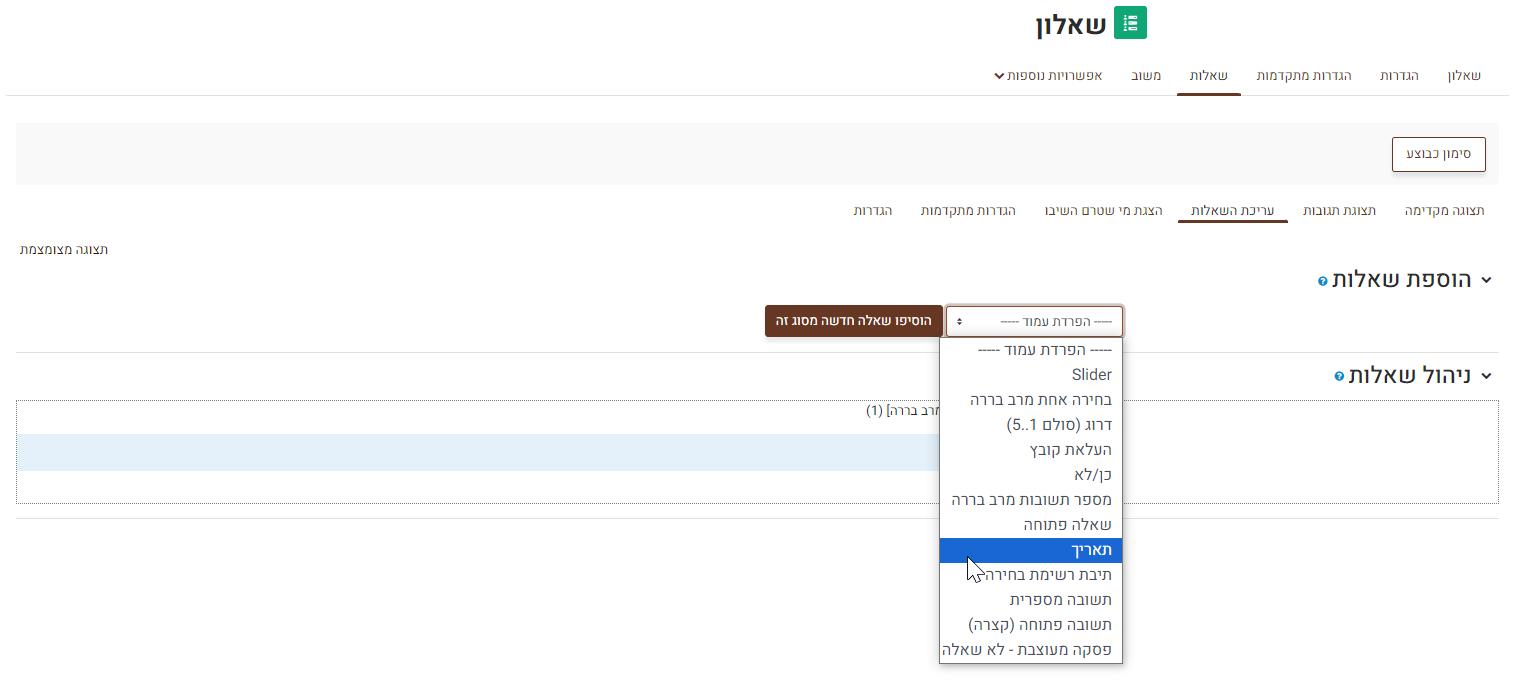This screenshot has width=1519, height=699.
Task: Open the תצוגה מקדימה tab
Action: [1444, 211]
